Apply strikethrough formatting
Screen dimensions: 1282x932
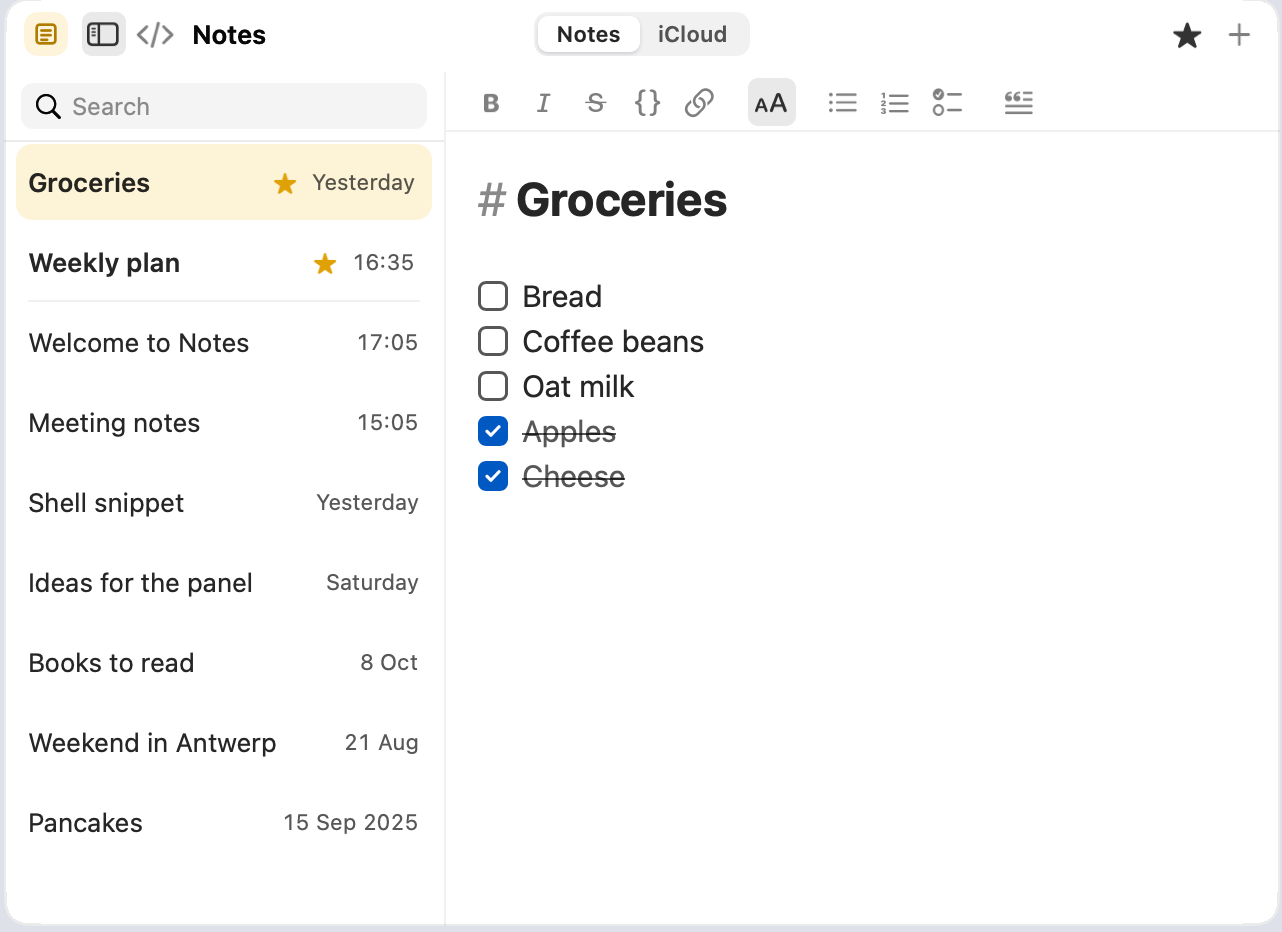click(x=596, y=103)
